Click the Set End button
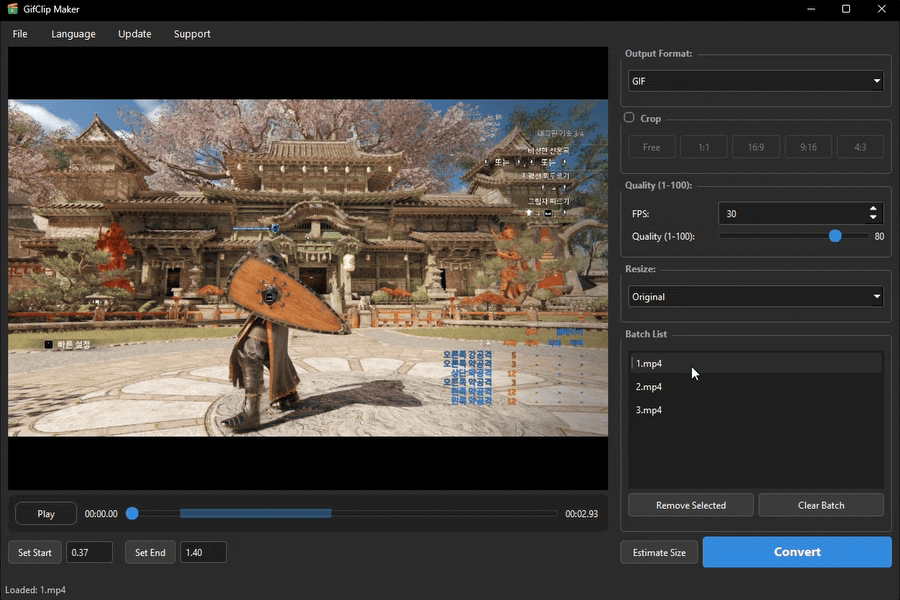This screenshot has width=900, height=600. (150, 552)
